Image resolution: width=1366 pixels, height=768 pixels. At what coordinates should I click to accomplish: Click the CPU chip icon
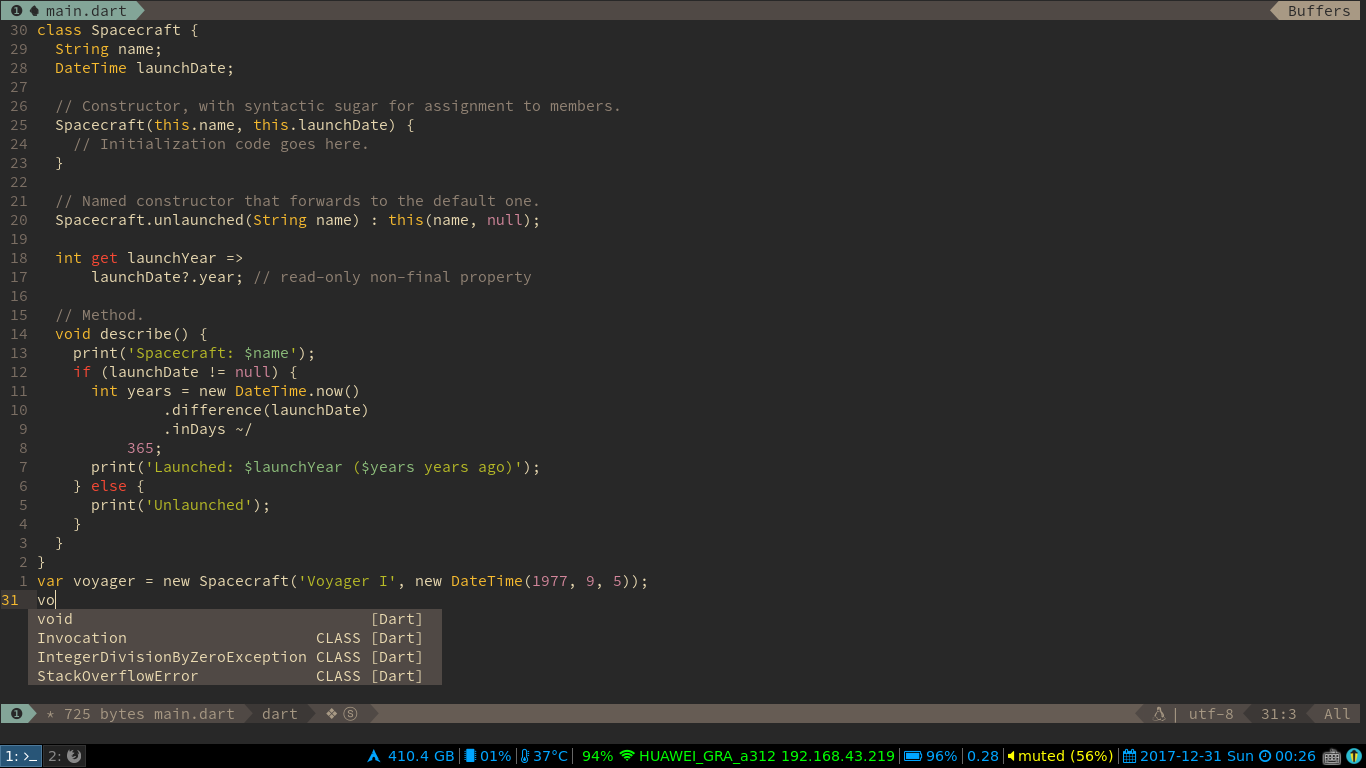click(470, 756)
